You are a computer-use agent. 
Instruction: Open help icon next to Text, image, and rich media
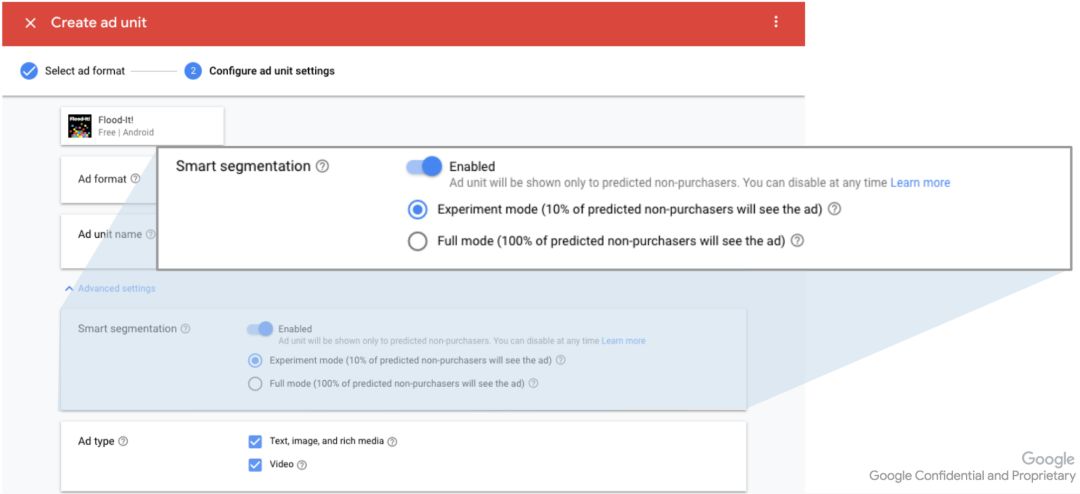392,442
